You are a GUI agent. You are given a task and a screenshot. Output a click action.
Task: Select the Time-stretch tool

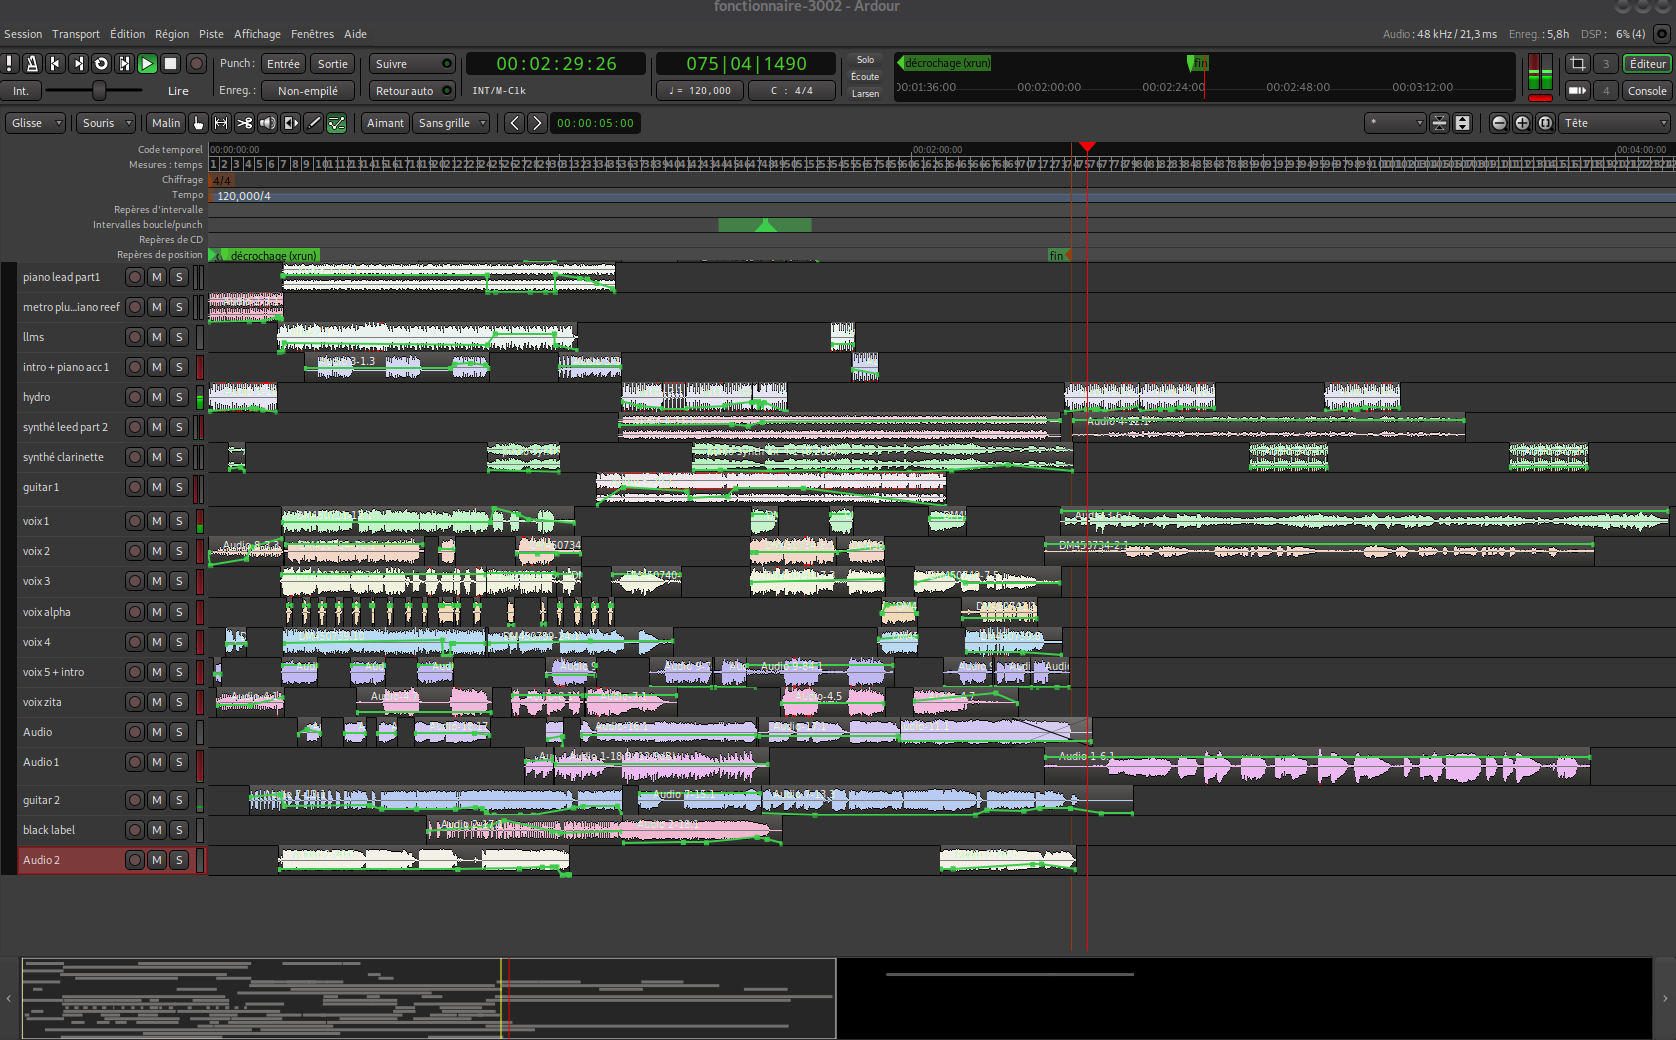[290, 123]
